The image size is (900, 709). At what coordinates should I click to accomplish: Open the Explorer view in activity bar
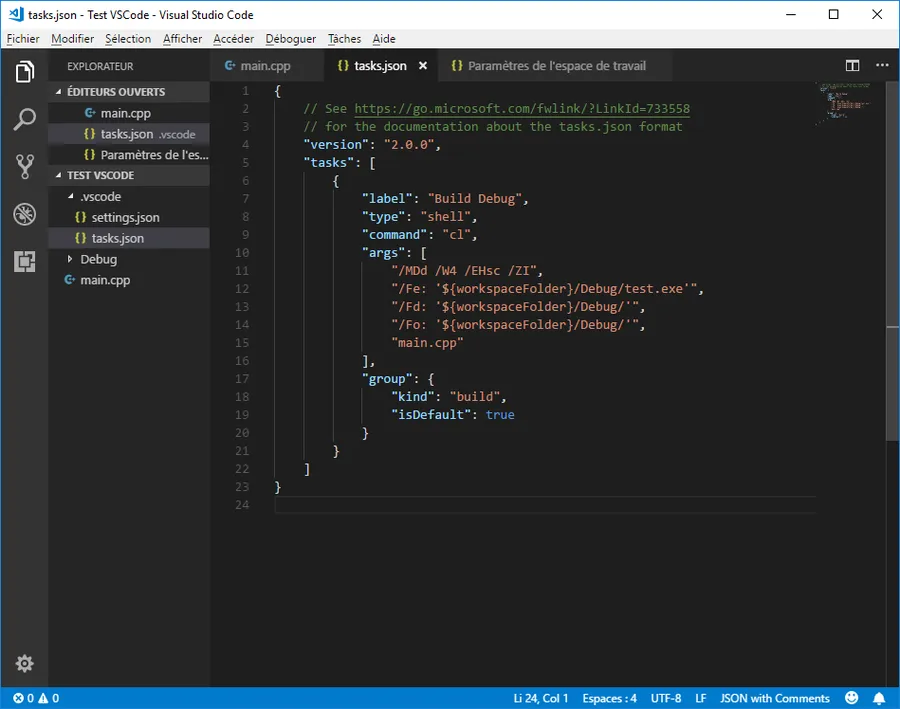point(25,72)
